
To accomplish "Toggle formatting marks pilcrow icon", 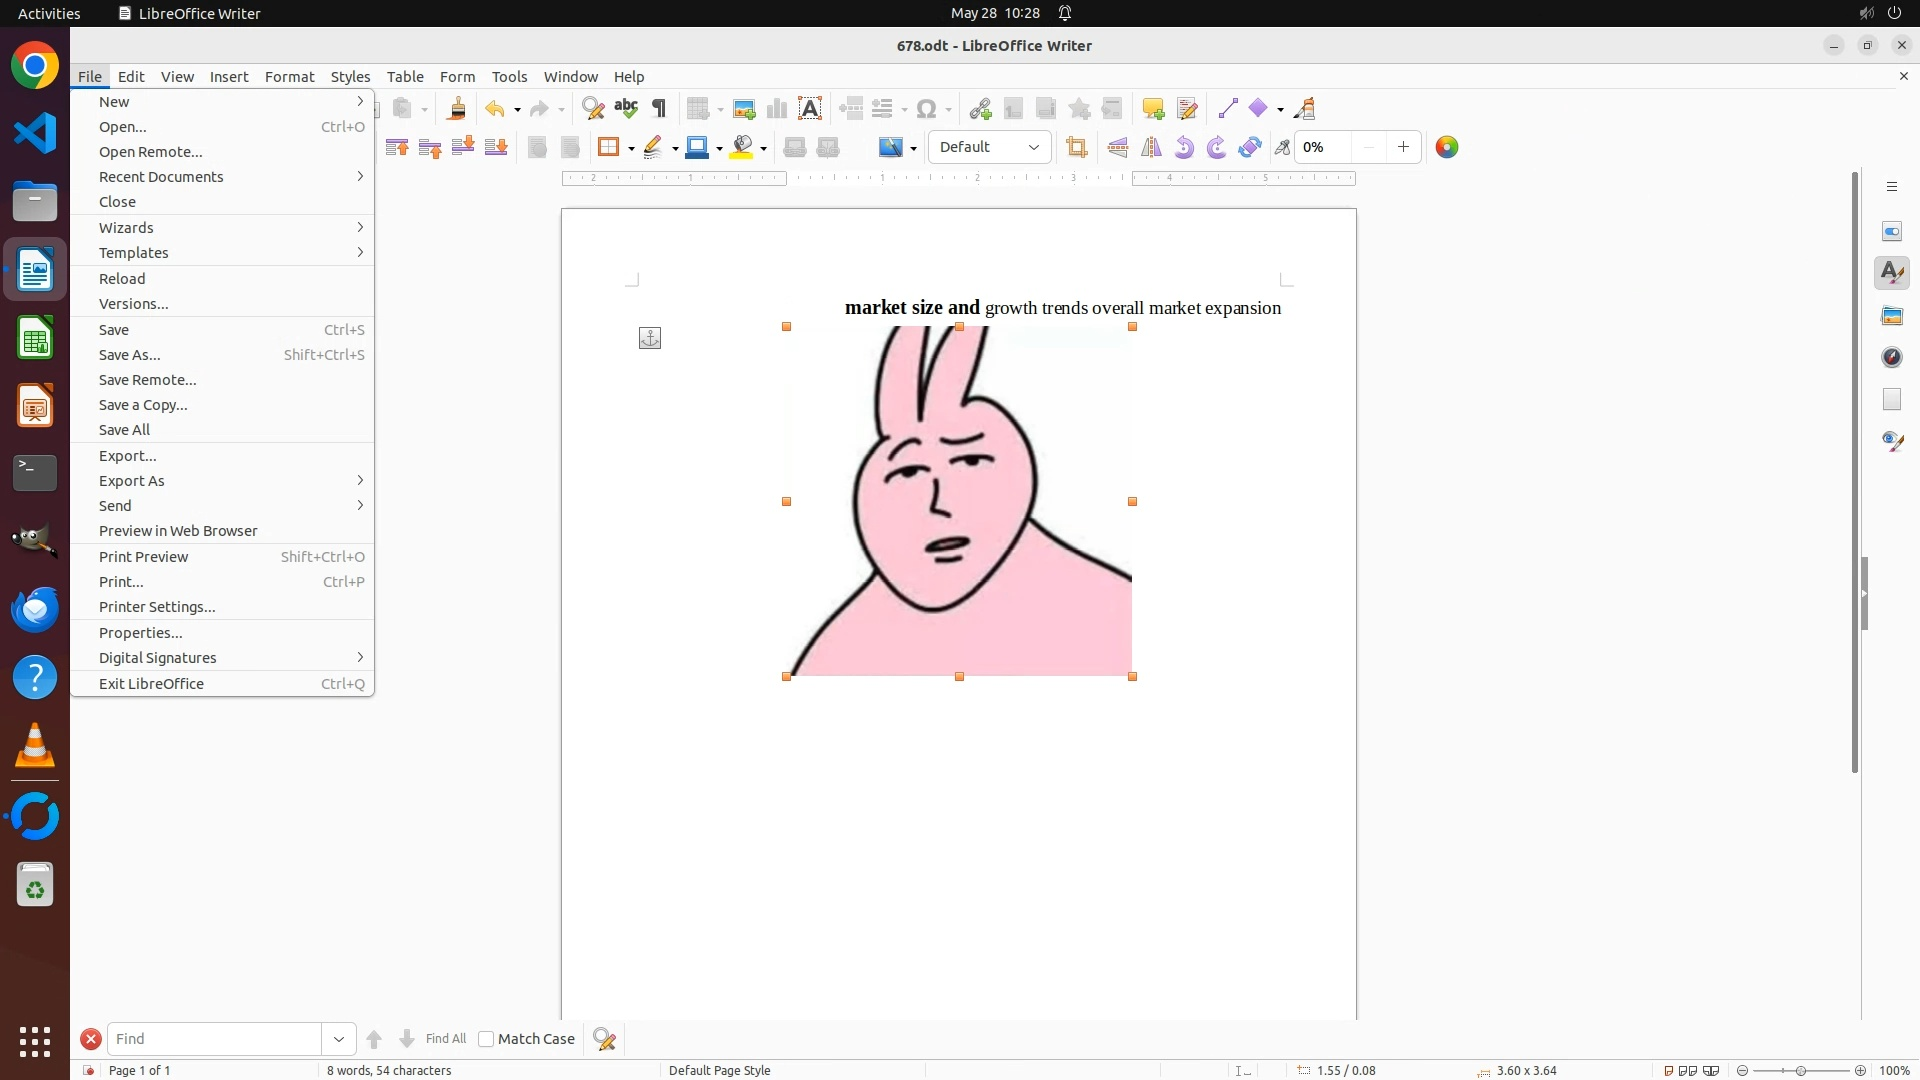I will (659, 109).
